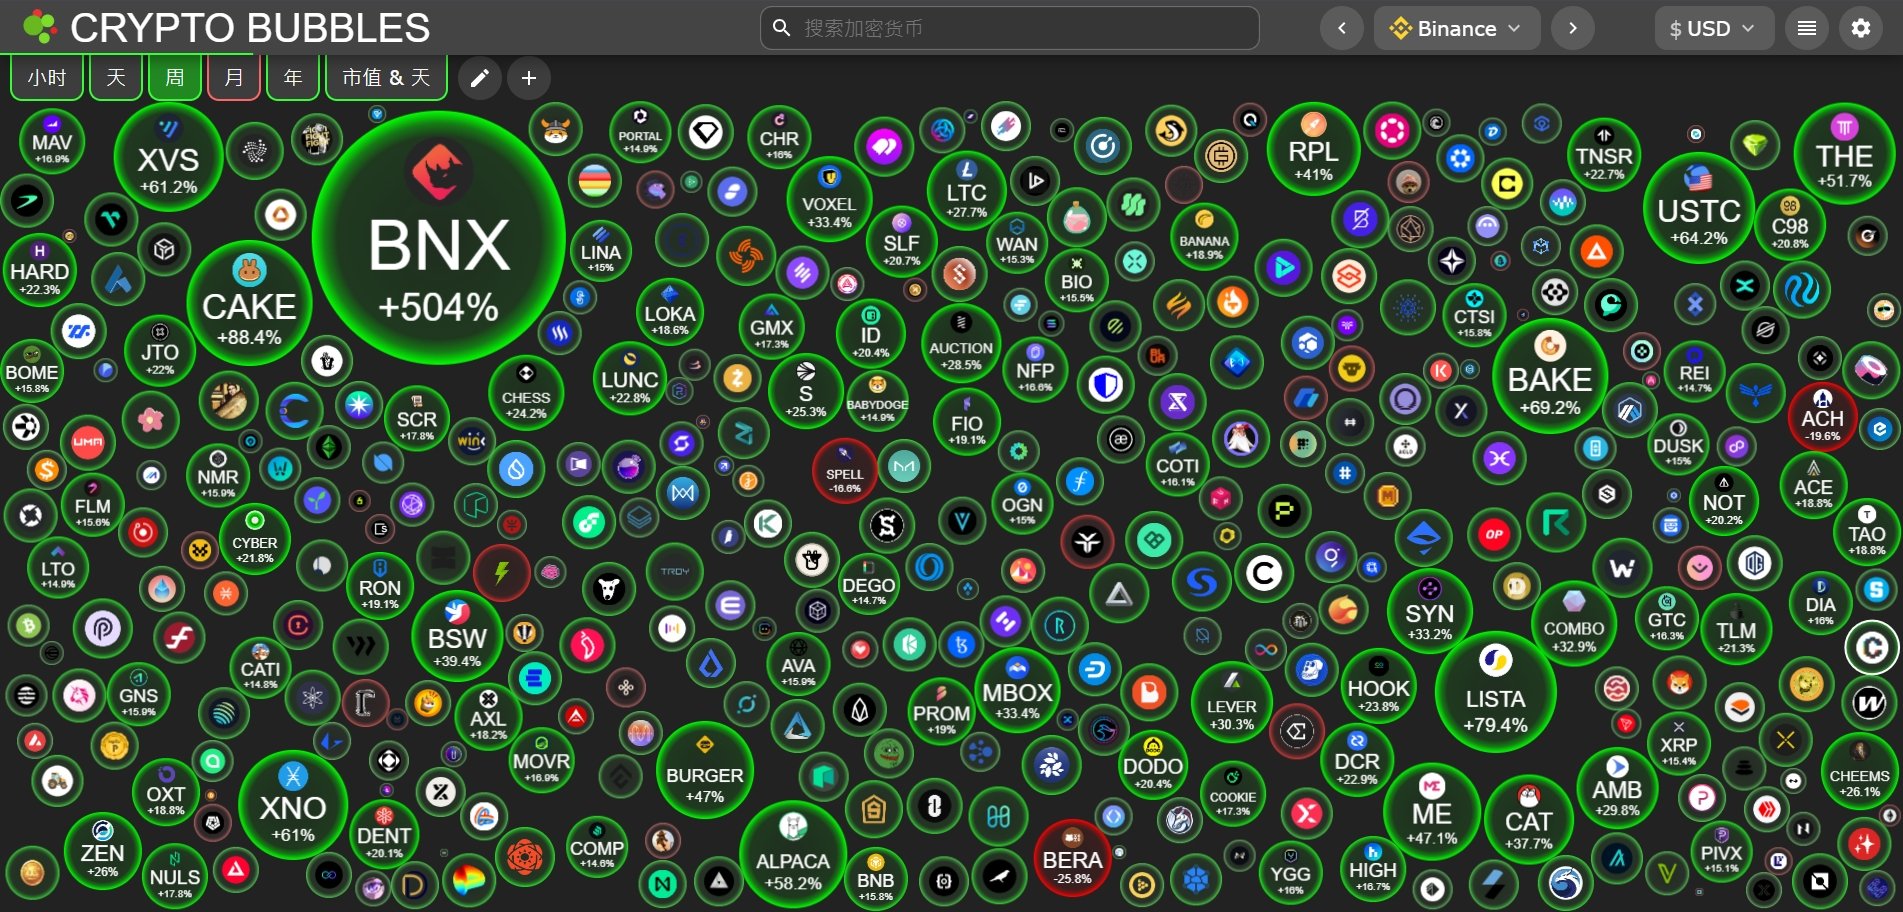
Task: Select the SPELL -16.6% bubble
Action: (x=845, y=471)
